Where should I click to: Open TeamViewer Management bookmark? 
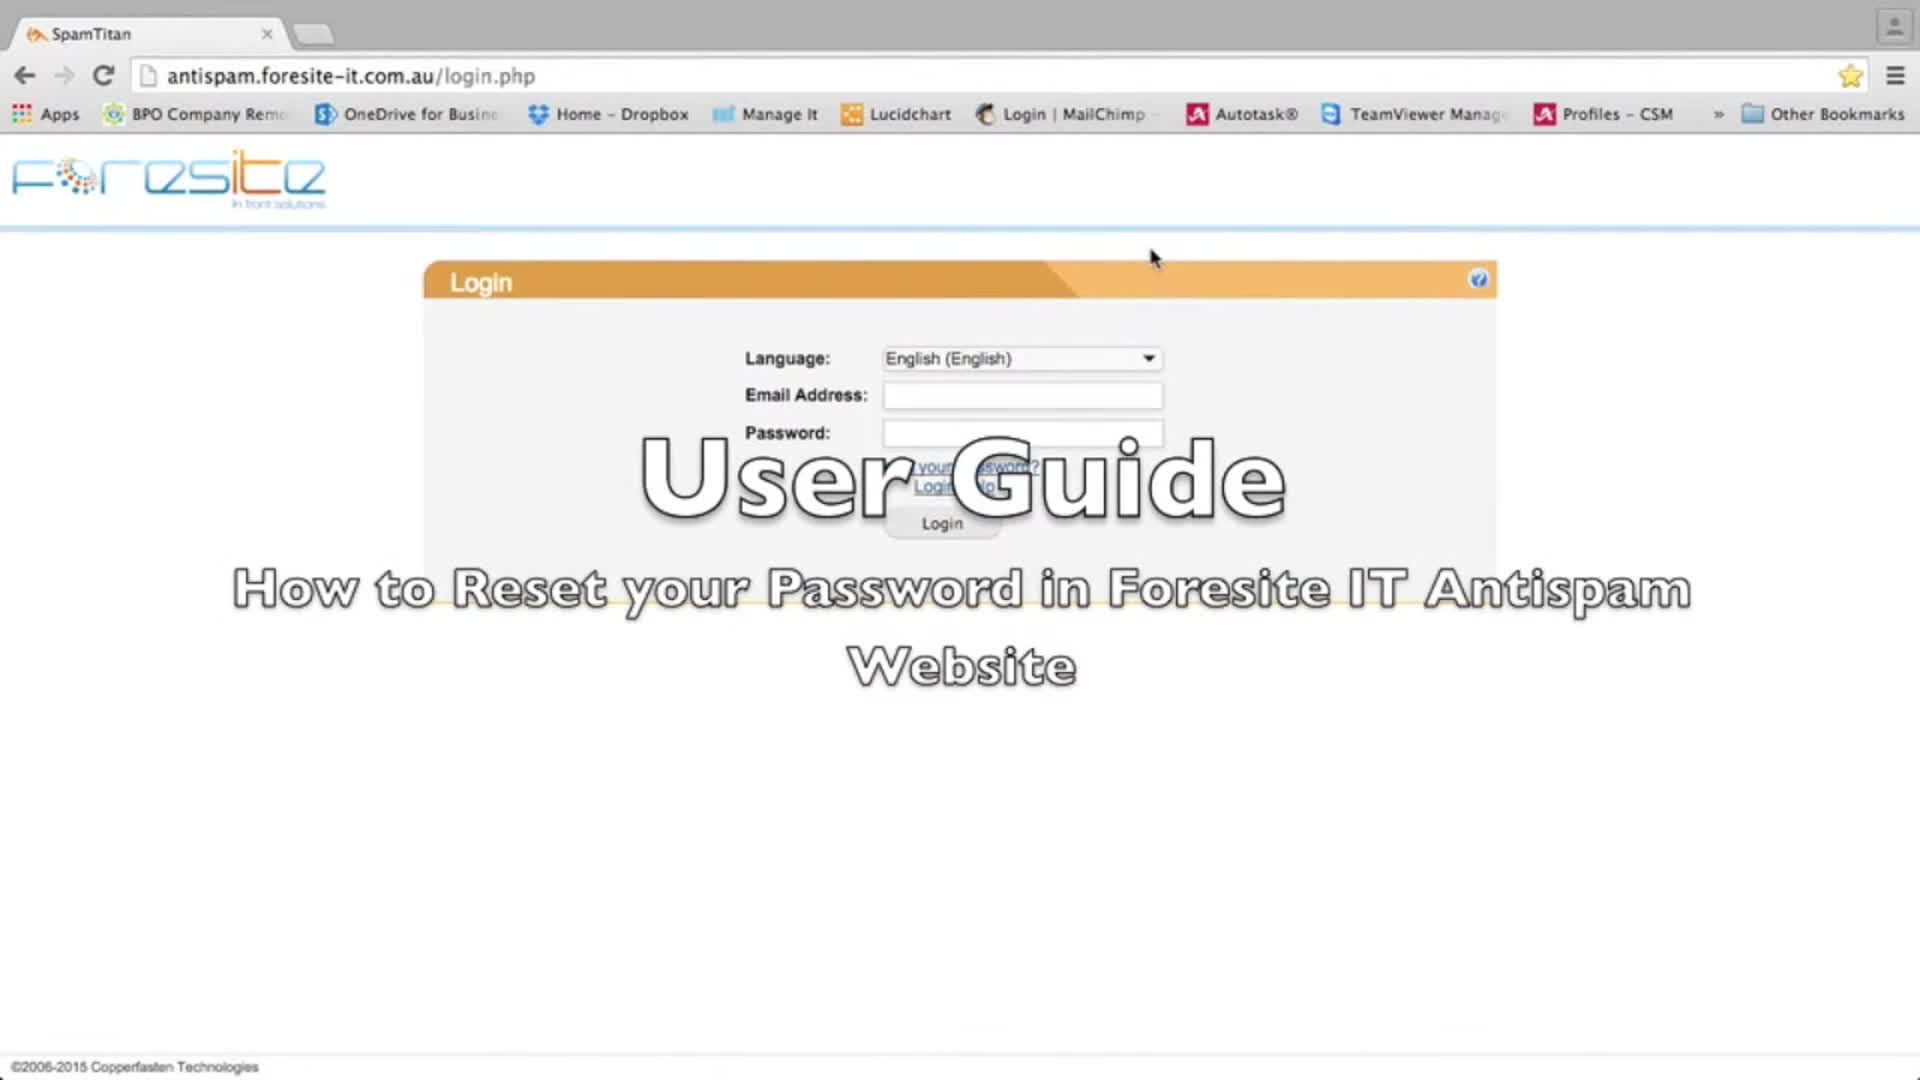click(x=1414, y=114)
